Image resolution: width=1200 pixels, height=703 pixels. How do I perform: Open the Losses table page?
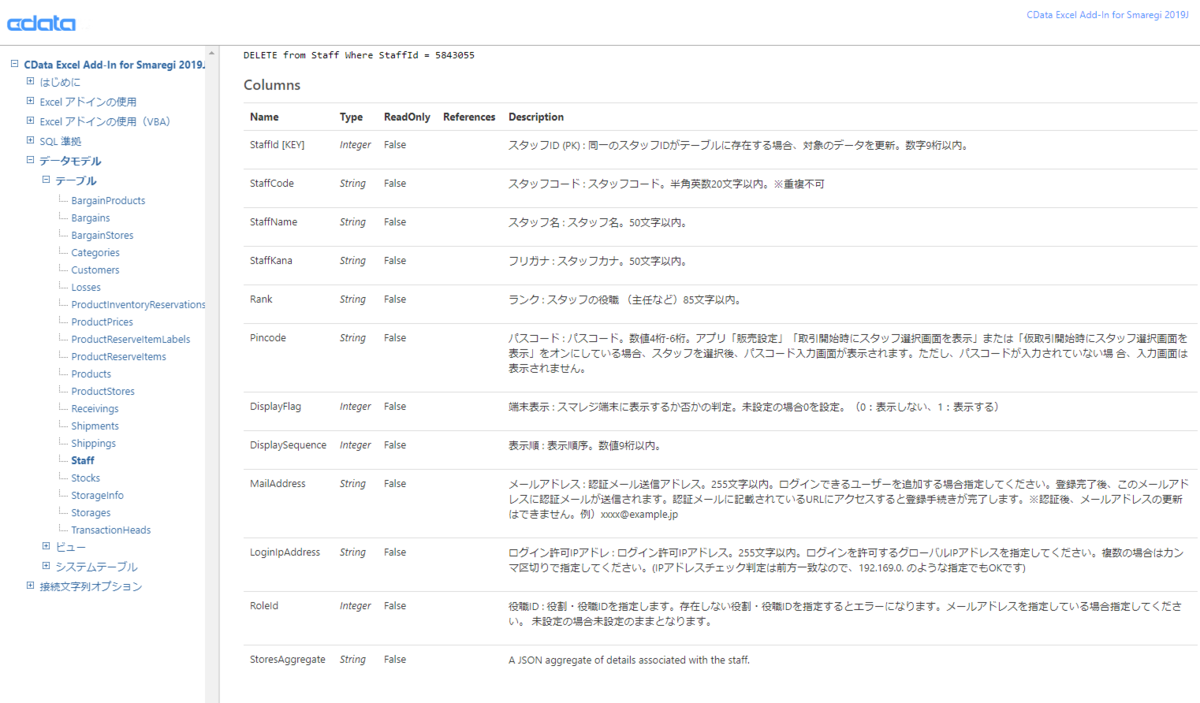[86, 287]
